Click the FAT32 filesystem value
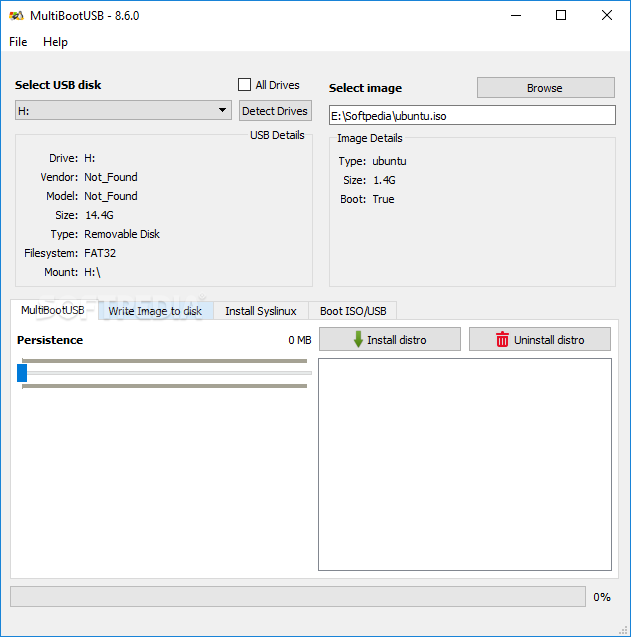 point(100,253)
